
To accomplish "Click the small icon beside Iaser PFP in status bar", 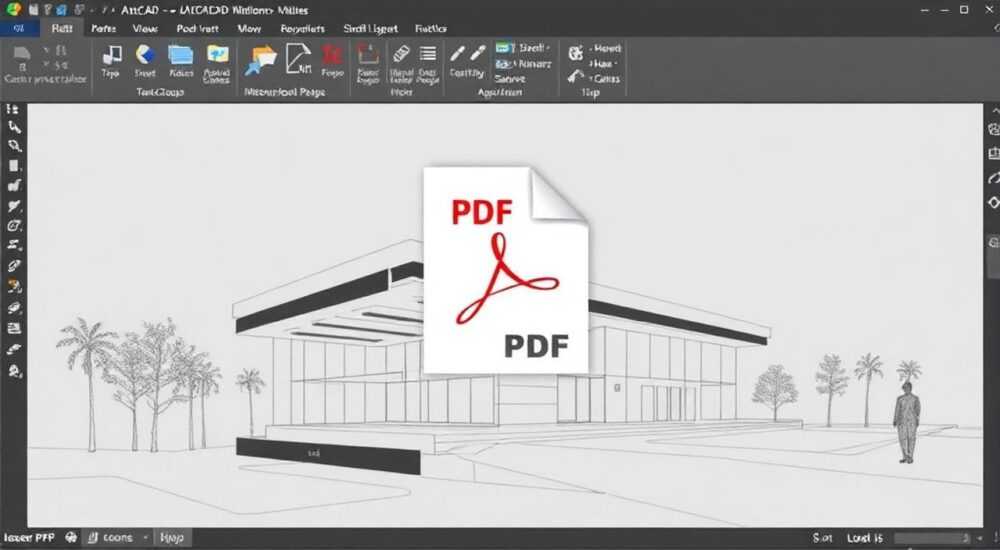I will tap(71, 538).
